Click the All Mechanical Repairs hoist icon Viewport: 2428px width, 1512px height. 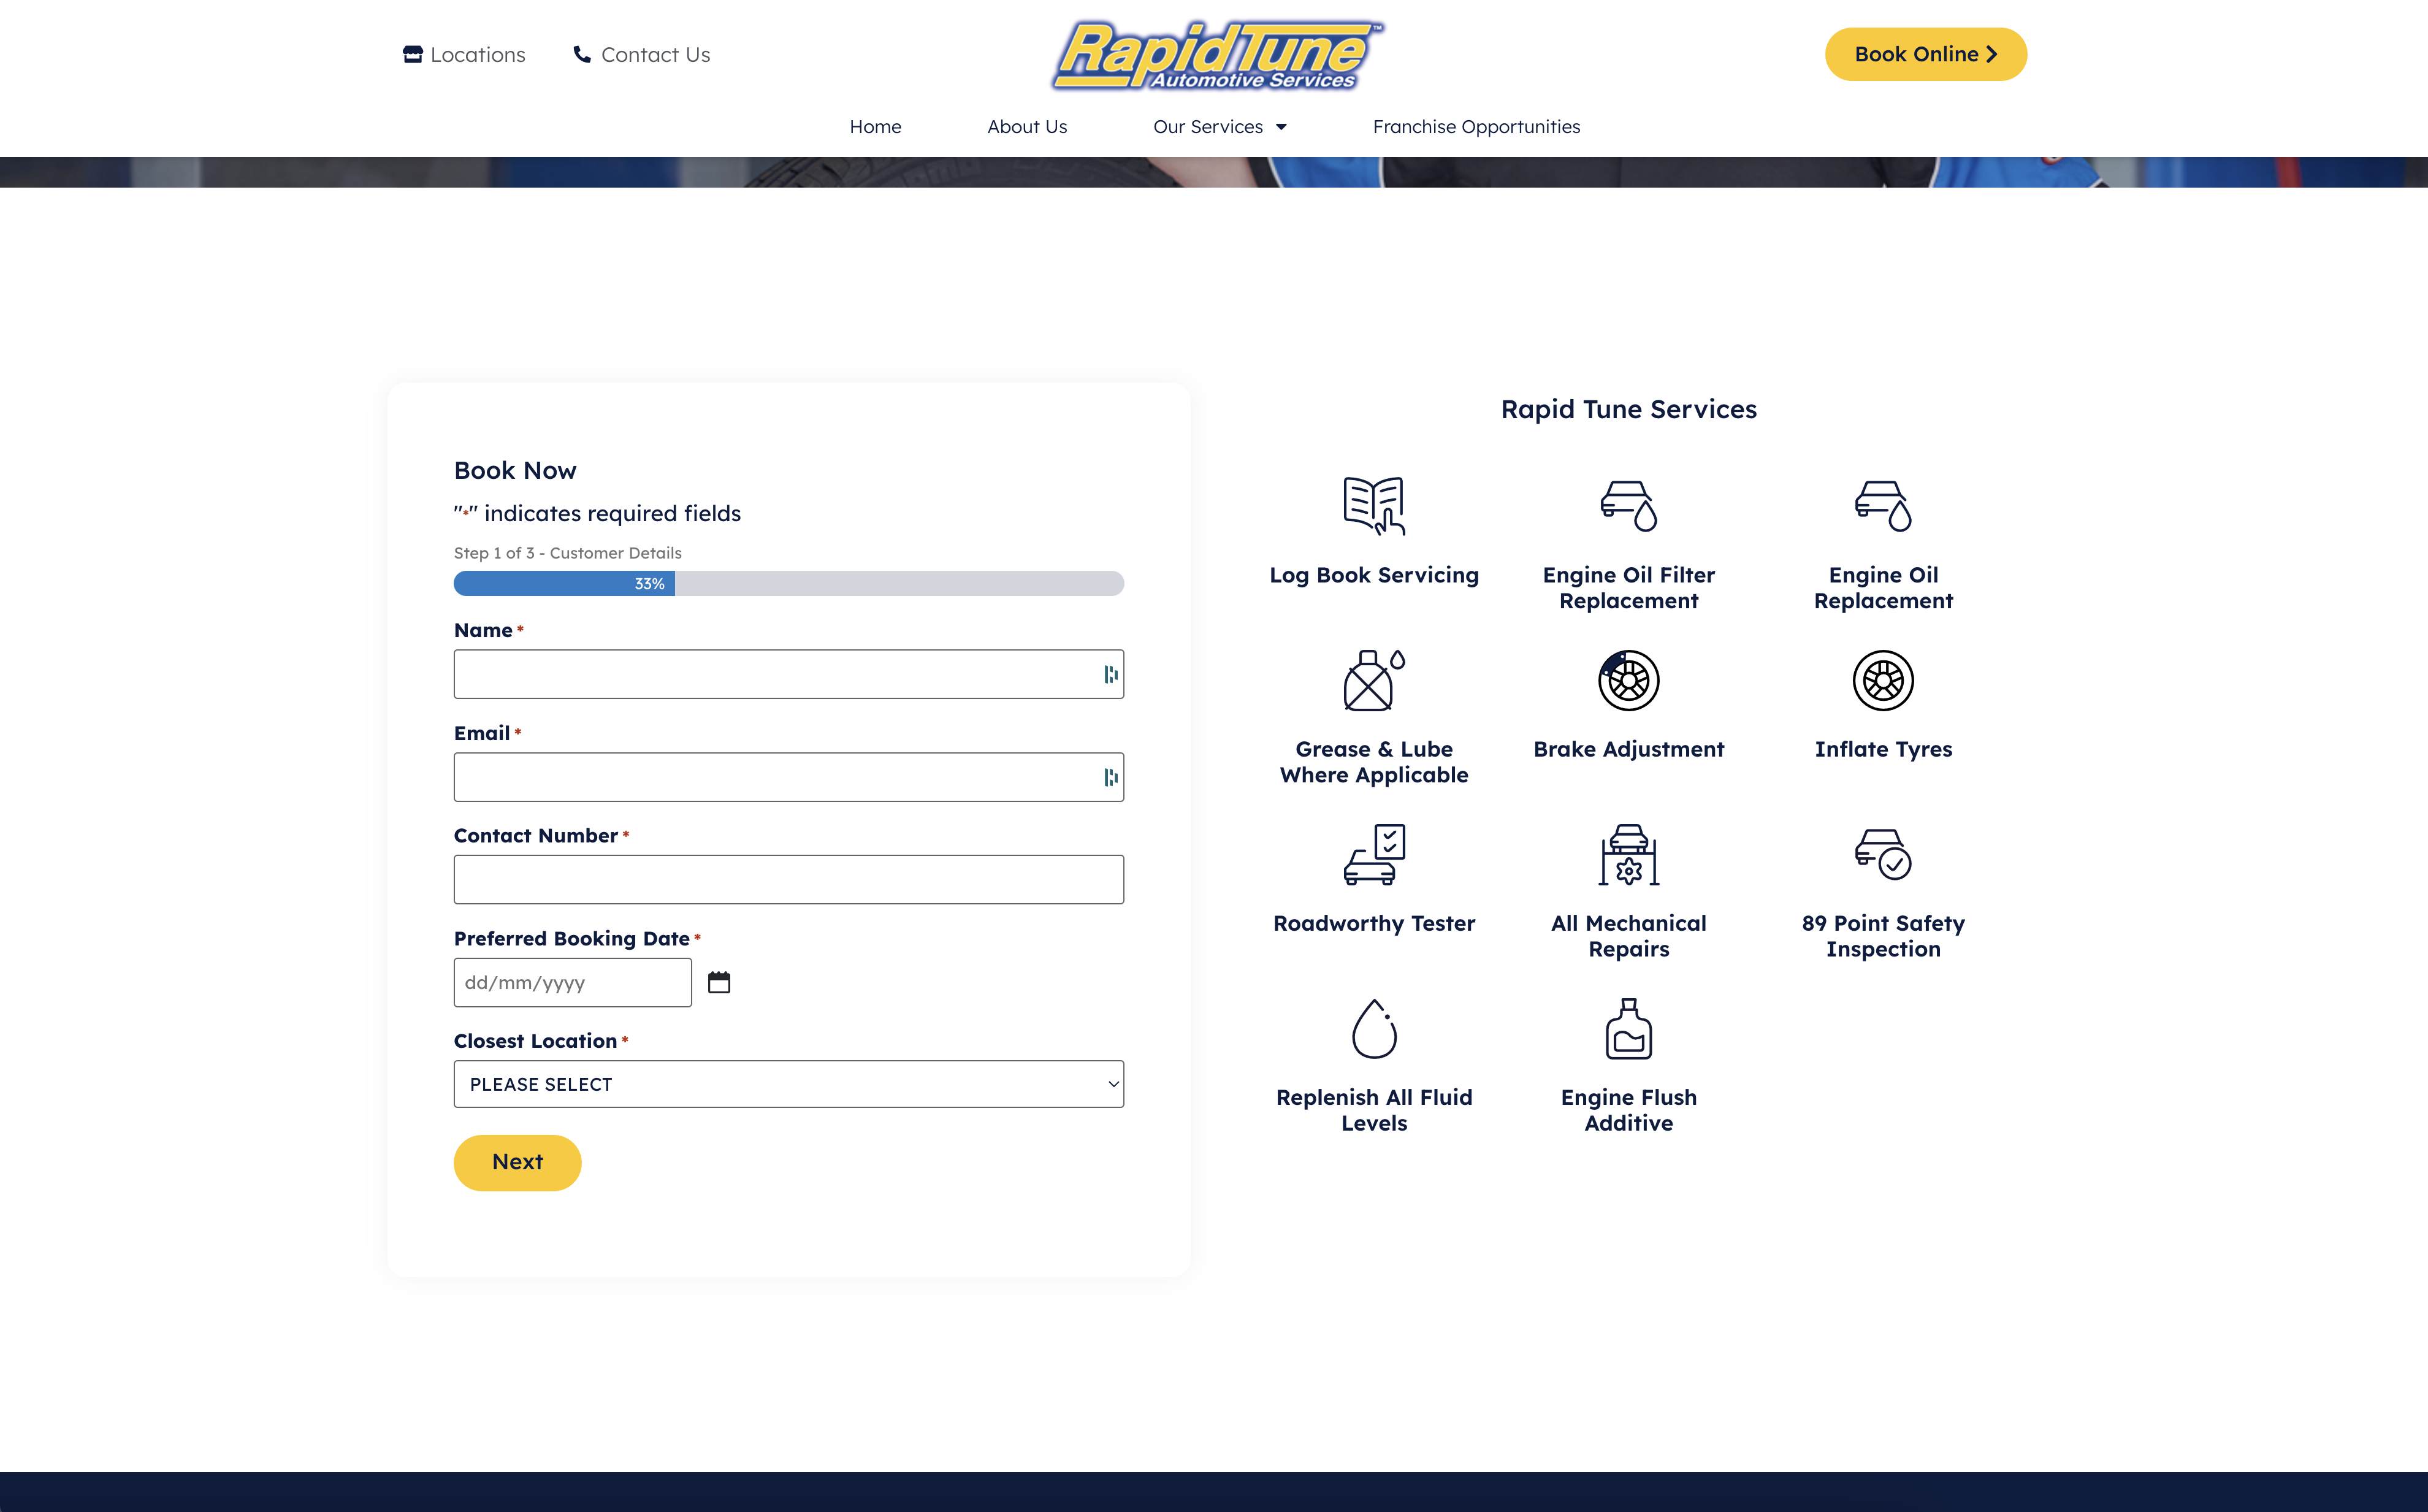[x=1628, y=854]
